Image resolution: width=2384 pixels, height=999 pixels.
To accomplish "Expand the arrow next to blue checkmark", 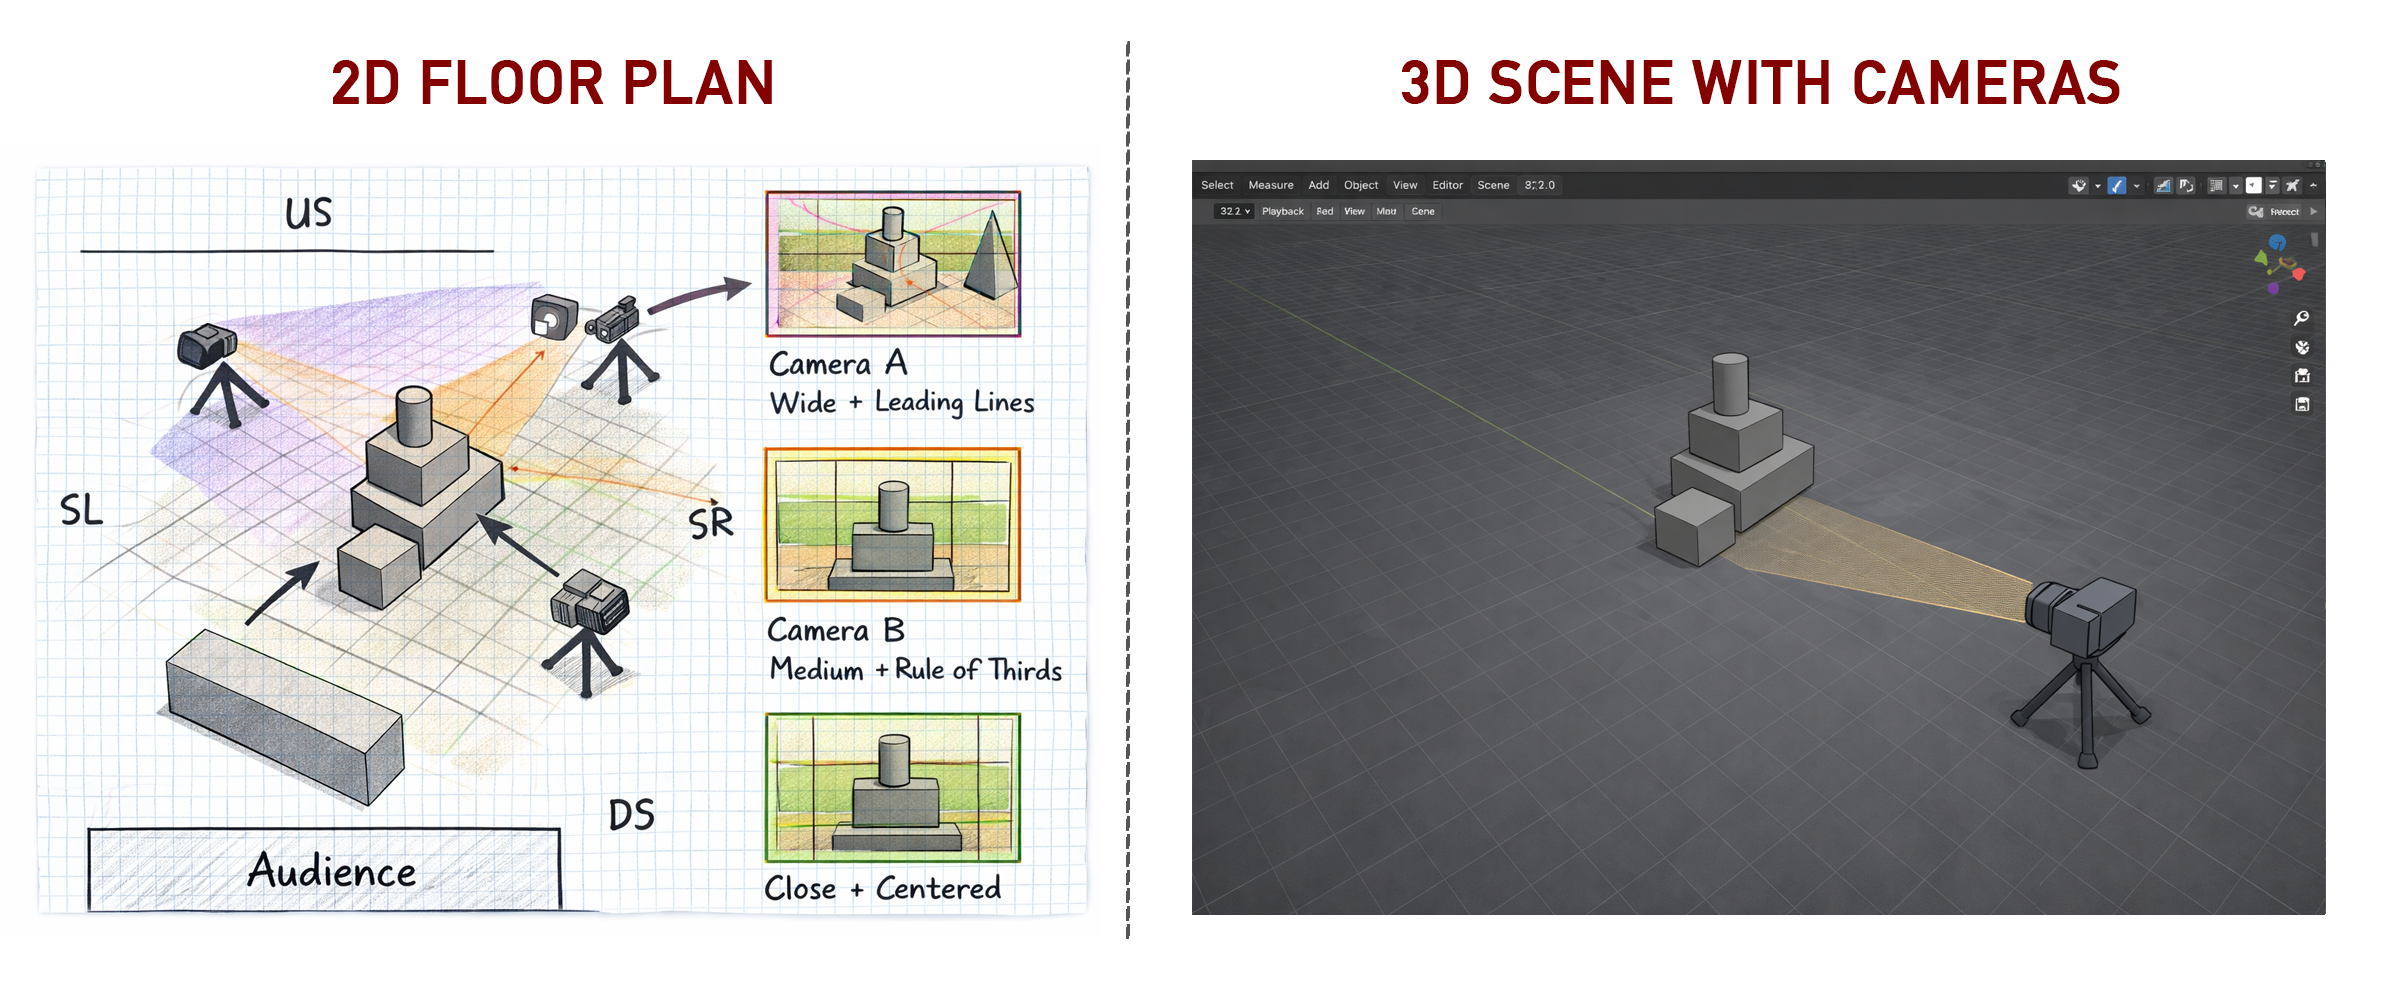I will coord(2137,186).
